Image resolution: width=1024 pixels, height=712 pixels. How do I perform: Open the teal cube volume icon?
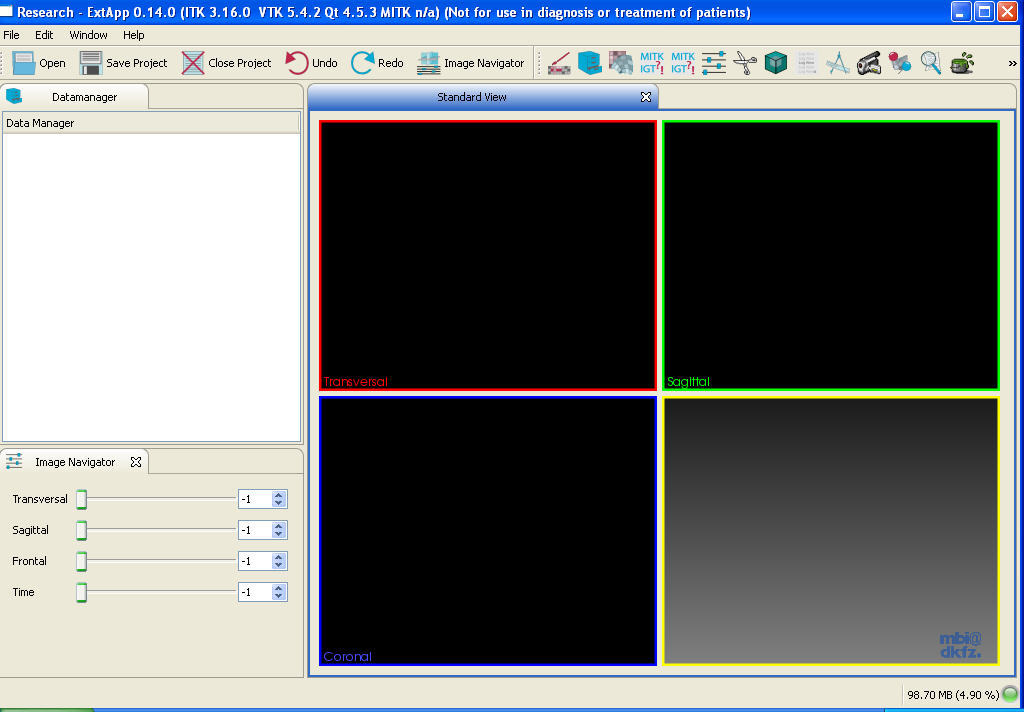click(x=776, y=63)
